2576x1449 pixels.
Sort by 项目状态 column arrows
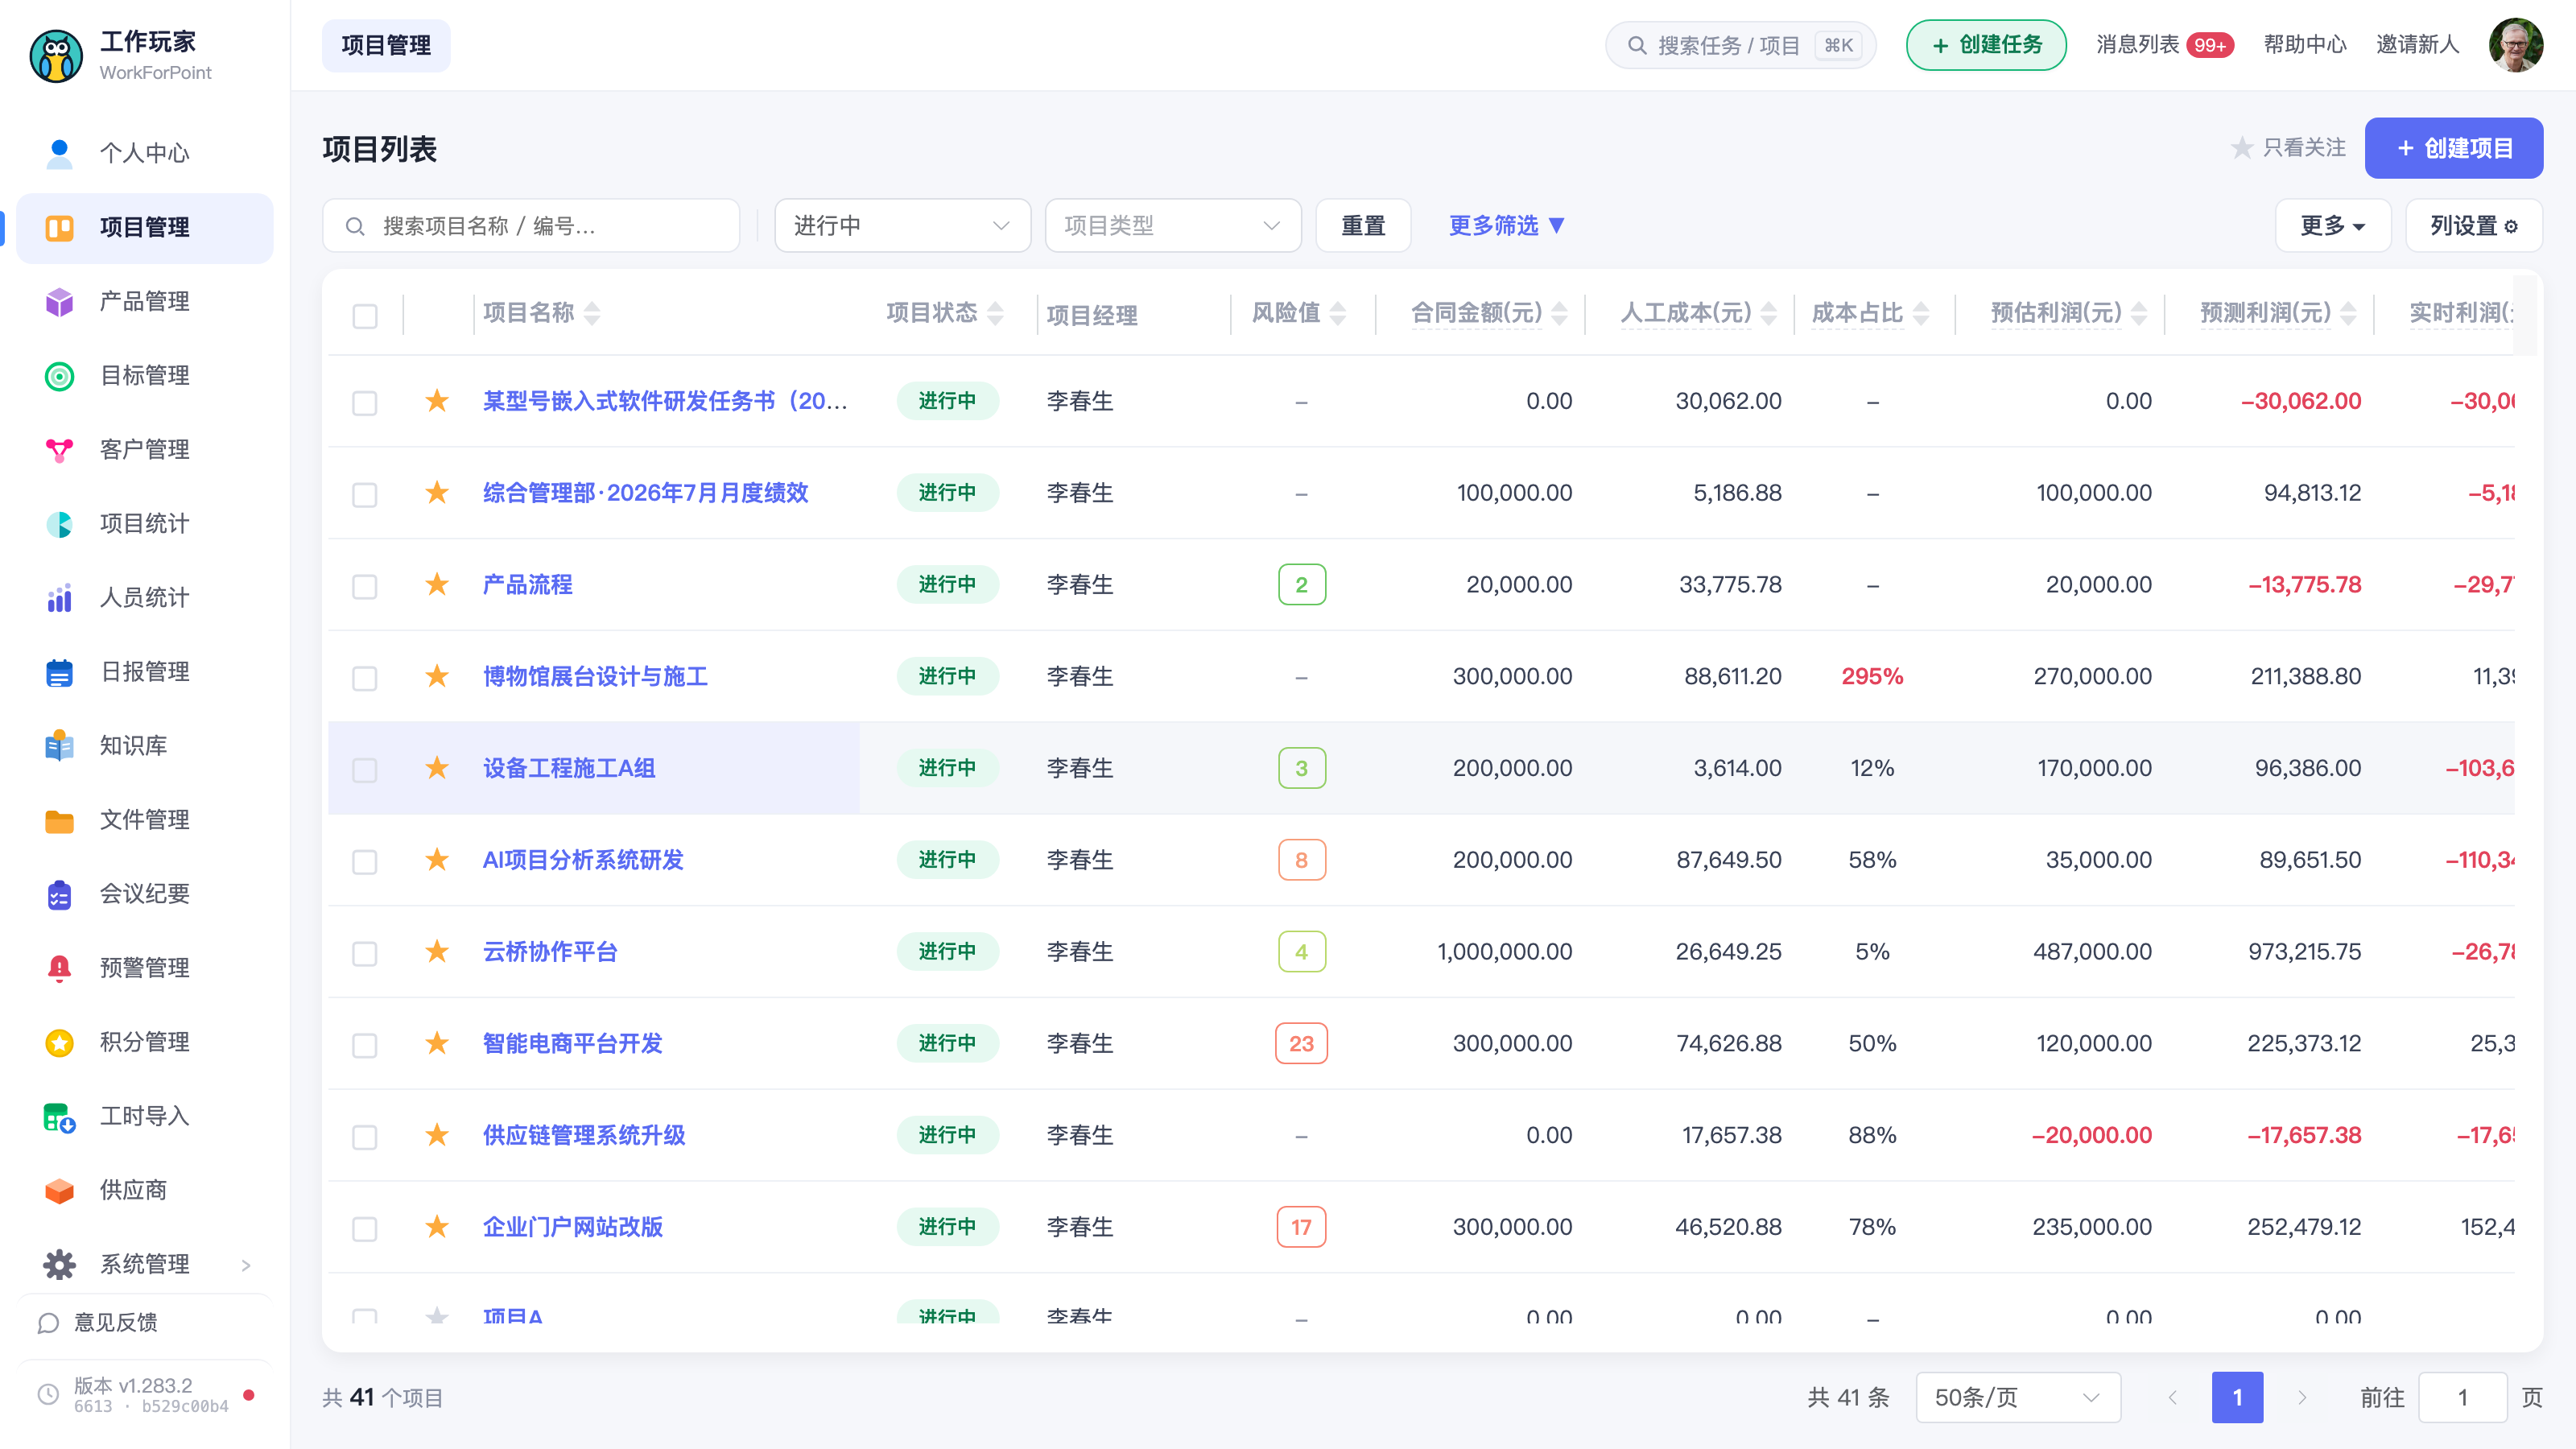coord(995,314)
